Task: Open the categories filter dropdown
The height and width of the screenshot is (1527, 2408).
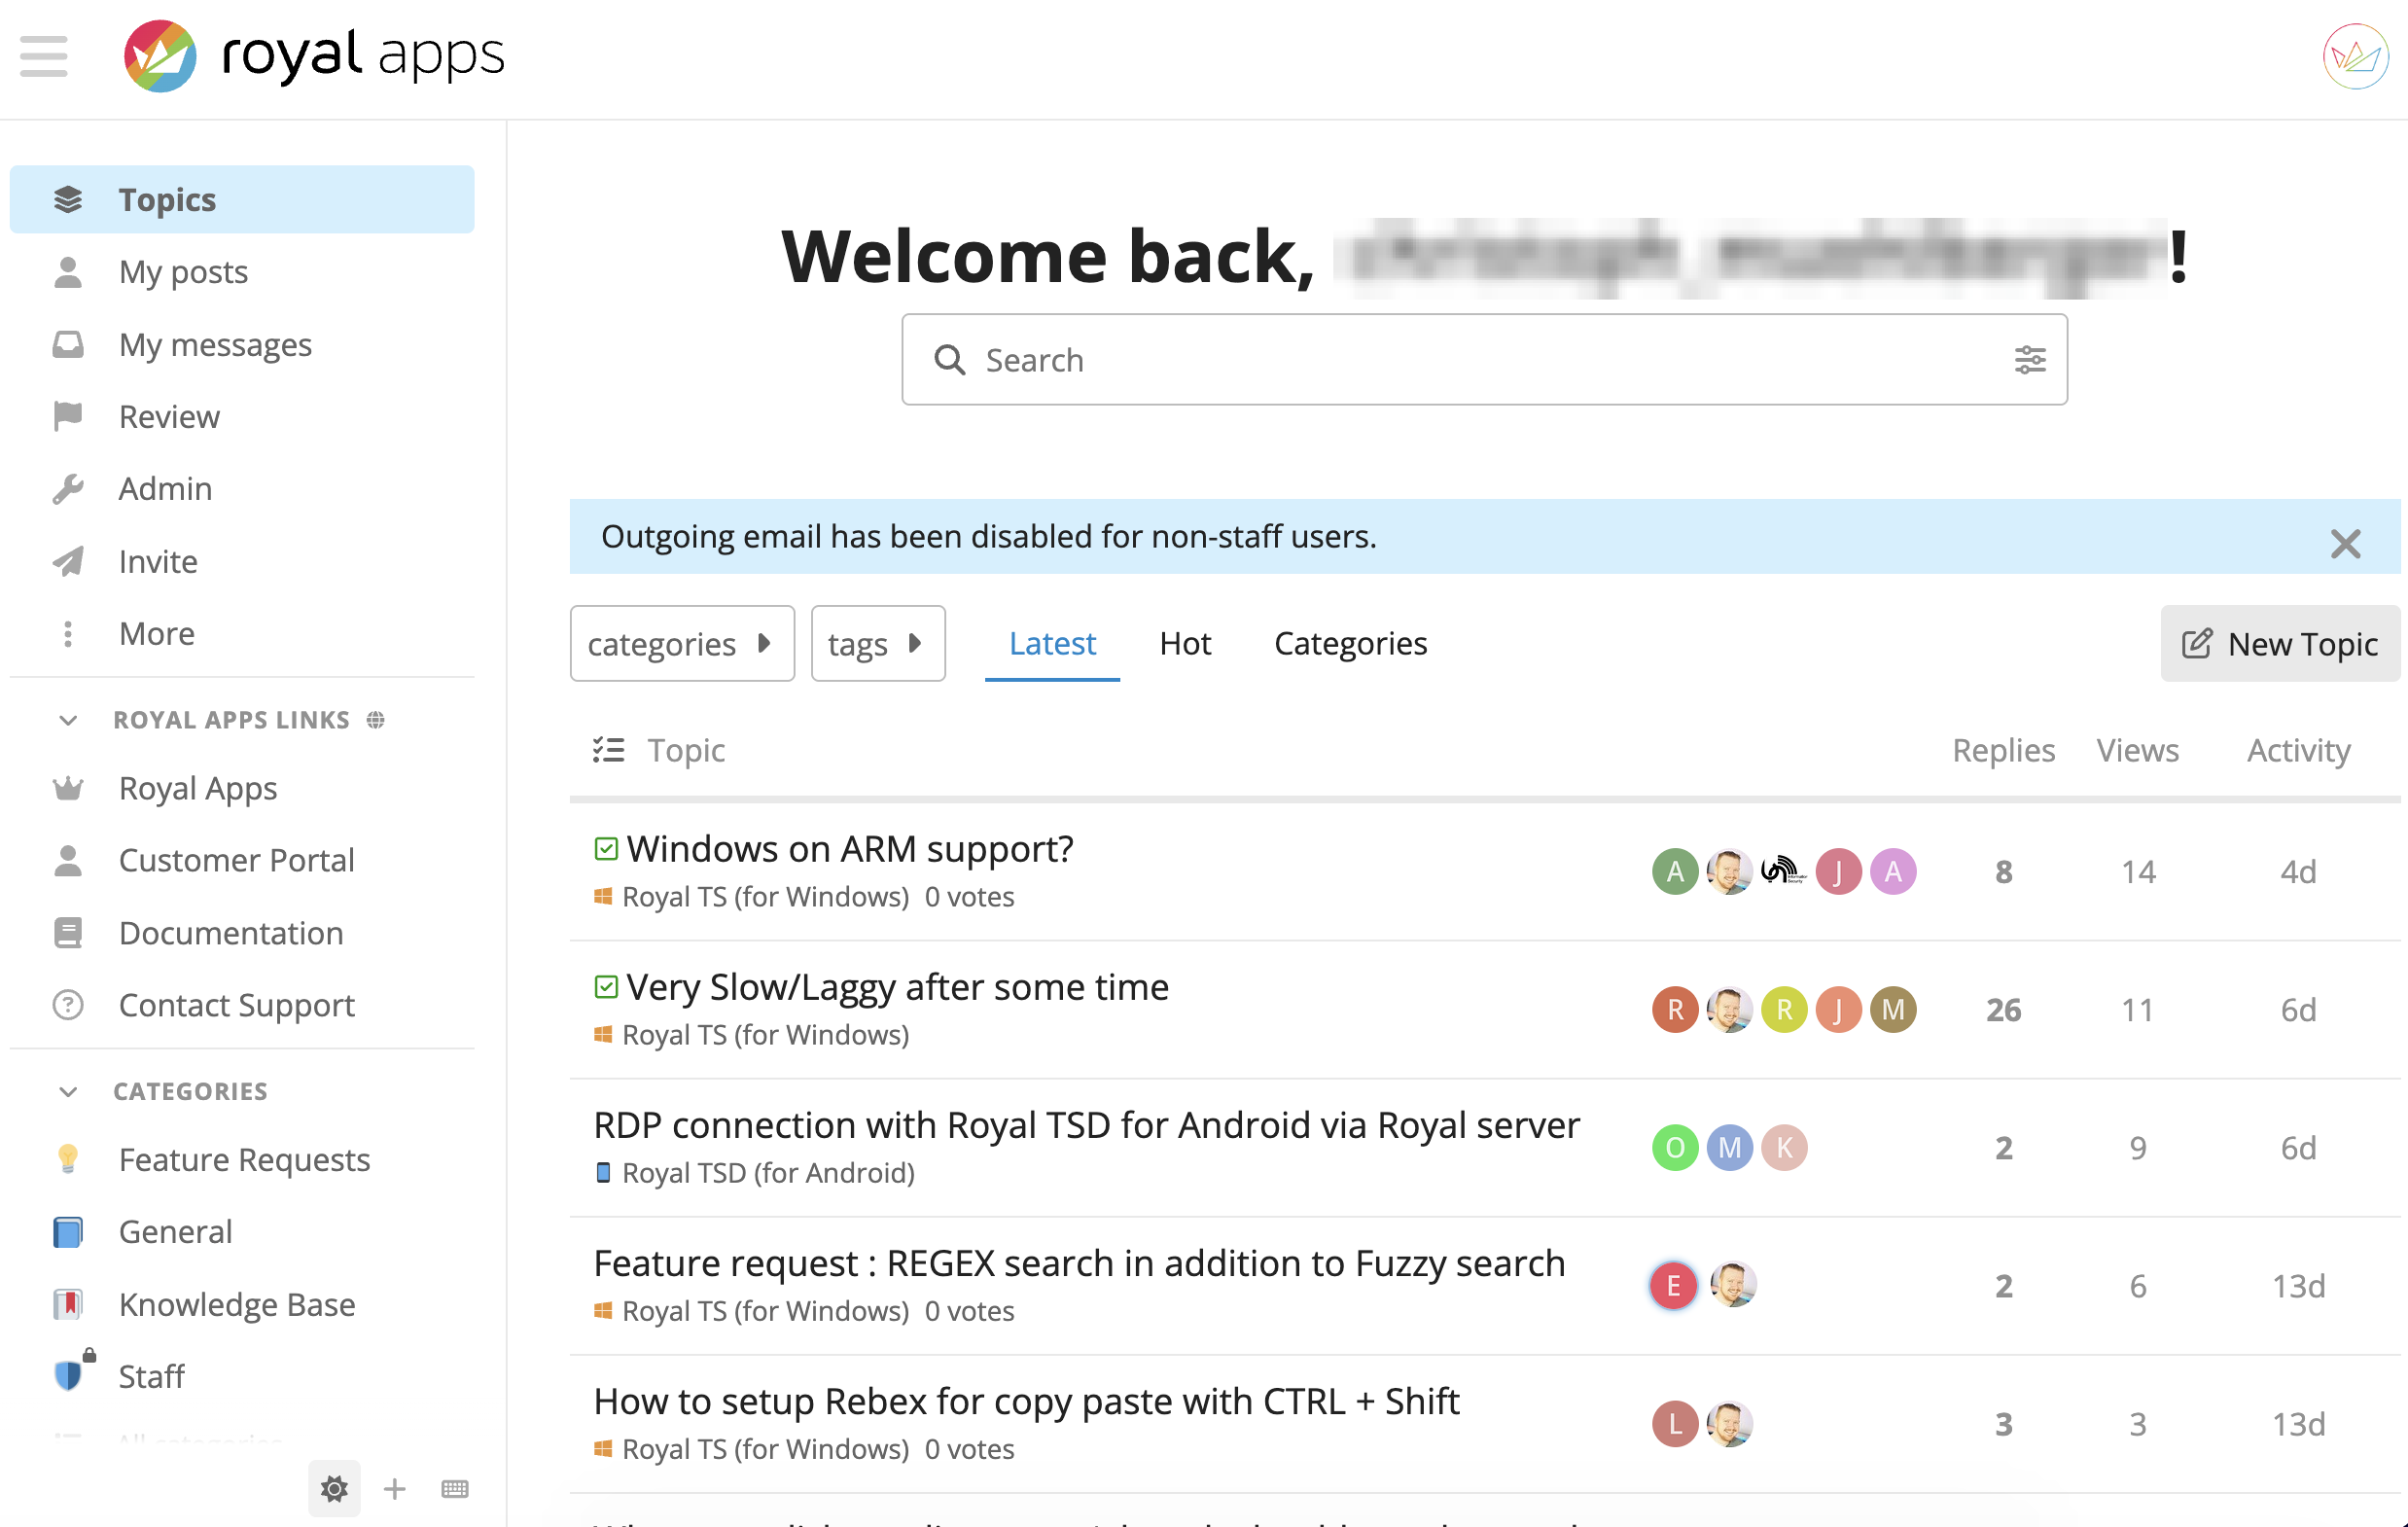Action: point(681,644)
